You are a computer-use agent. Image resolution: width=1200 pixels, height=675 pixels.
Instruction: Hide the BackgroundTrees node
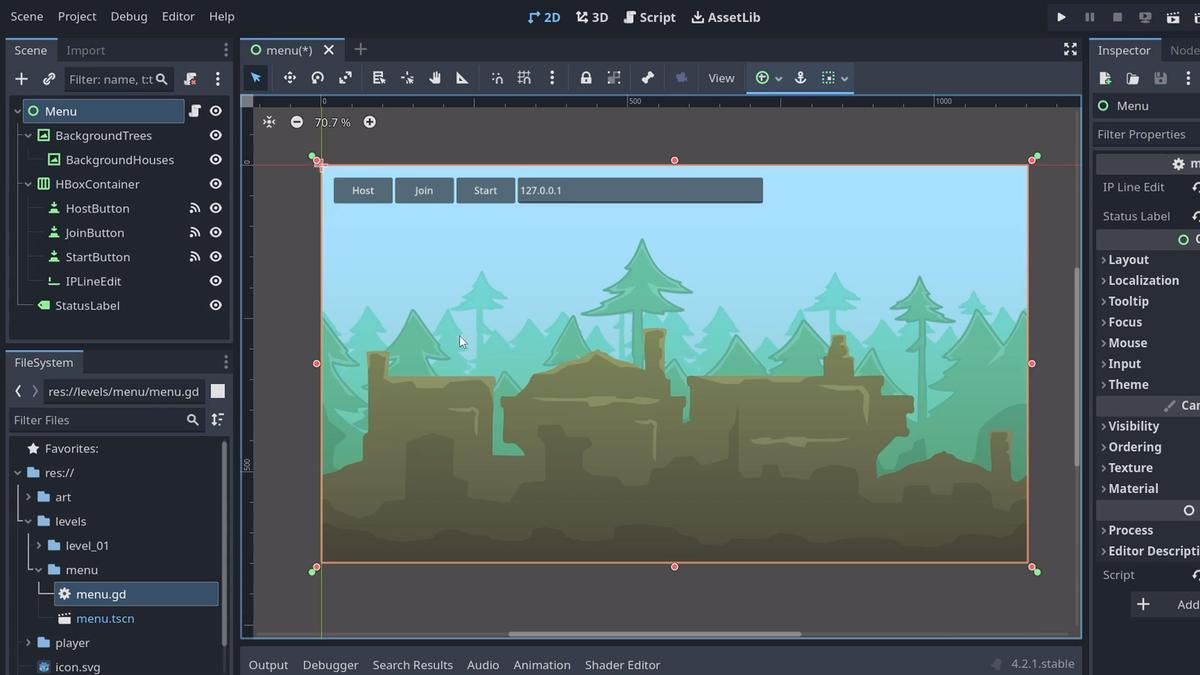[215, 135]
